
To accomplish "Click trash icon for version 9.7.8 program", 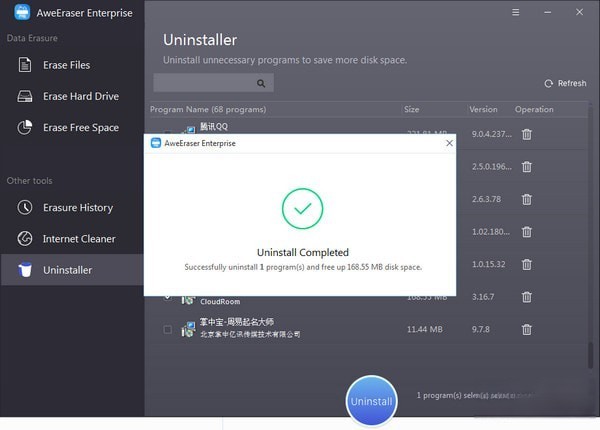I will [x=527, y=329].
